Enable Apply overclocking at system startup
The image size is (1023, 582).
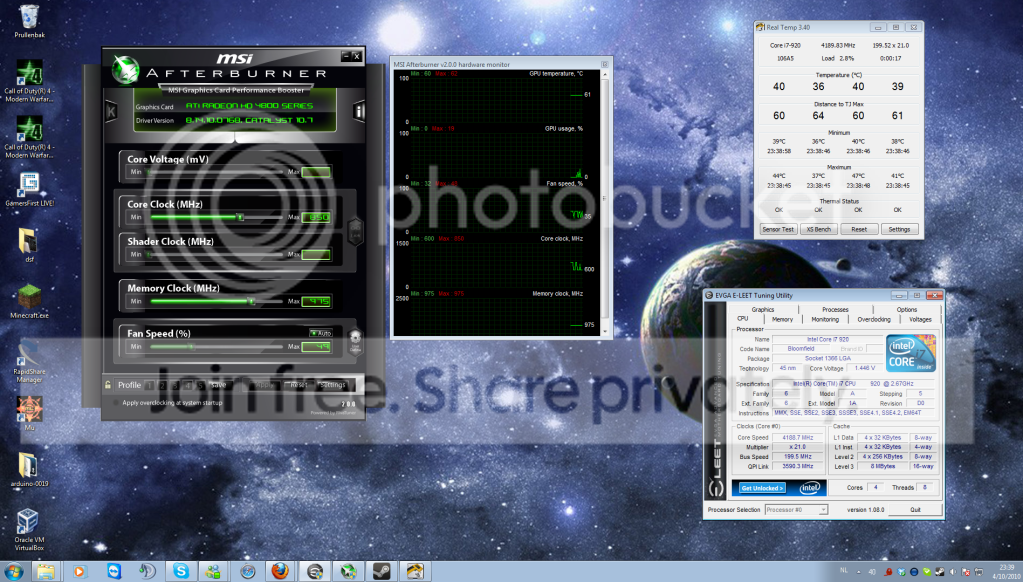click(x=172, y=403)
